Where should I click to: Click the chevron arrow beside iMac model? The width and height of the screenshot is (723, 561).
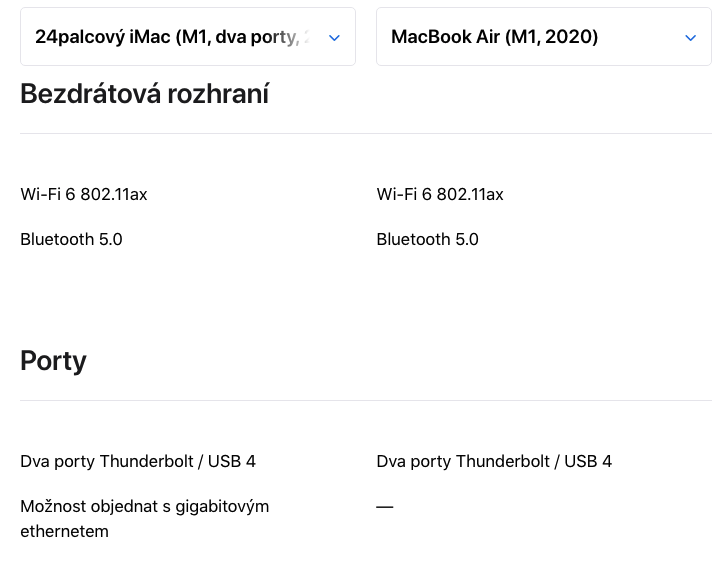[334, 37]
